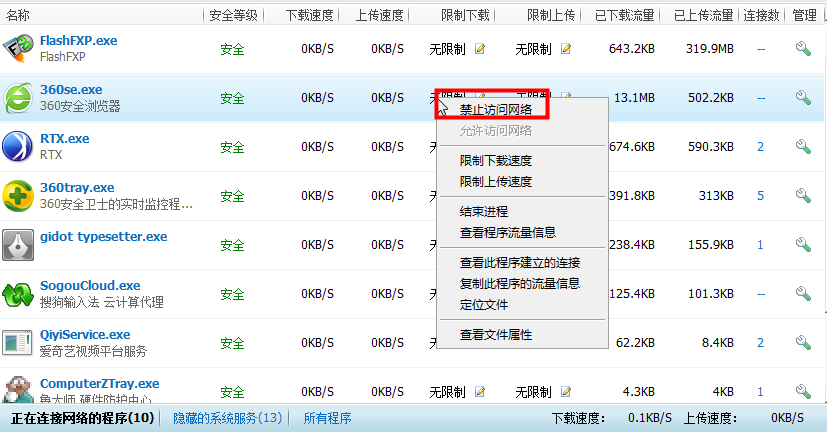Sort by 下载速度 column header

point(310,15)
